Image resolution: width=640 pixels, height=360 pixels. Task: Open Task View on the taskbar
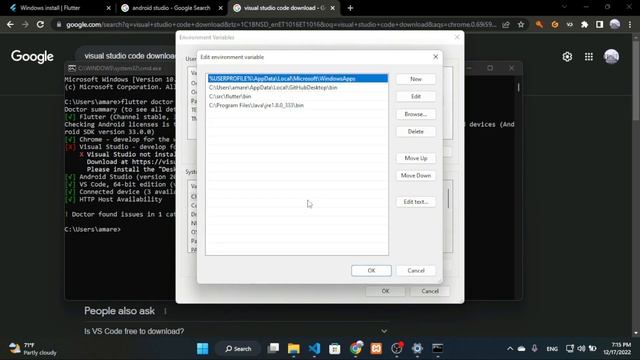pyautogui.click(x=273, y=349)
